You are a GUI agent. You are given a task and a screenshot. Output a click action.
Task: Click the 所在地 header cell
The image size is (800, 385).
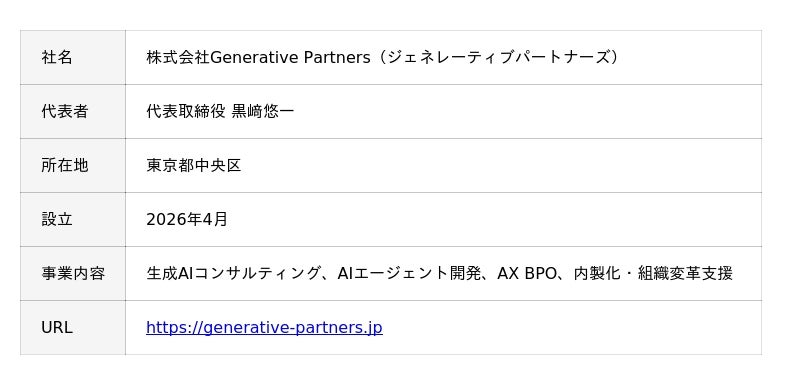tap(73, 166)
